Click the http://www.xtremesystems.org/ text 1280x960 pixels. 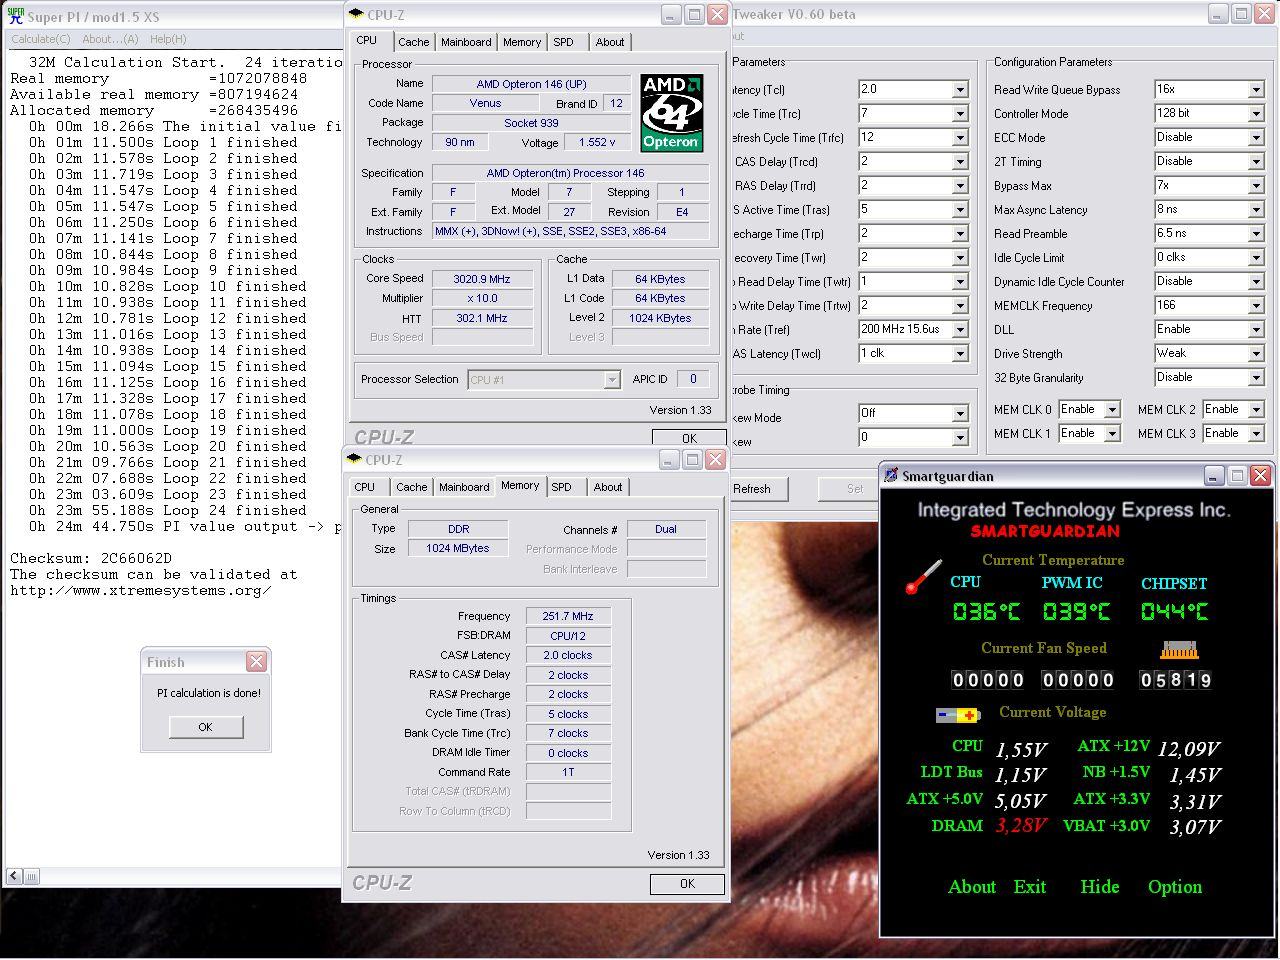140,590
